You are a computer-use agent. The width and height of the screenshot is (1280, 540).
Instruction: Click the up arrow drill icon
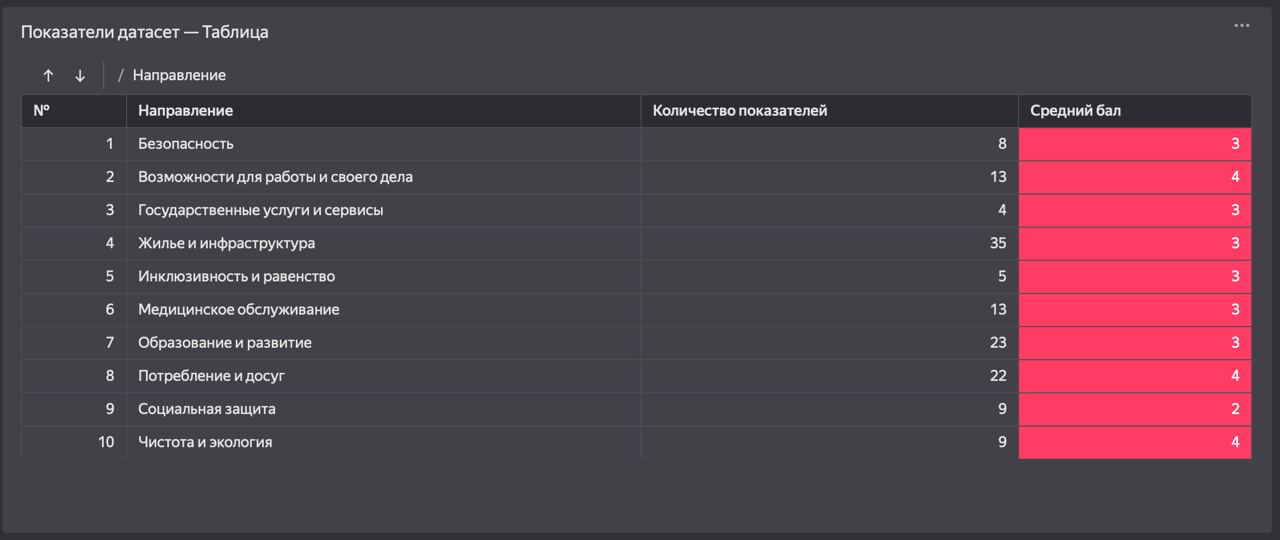(48, 76)
